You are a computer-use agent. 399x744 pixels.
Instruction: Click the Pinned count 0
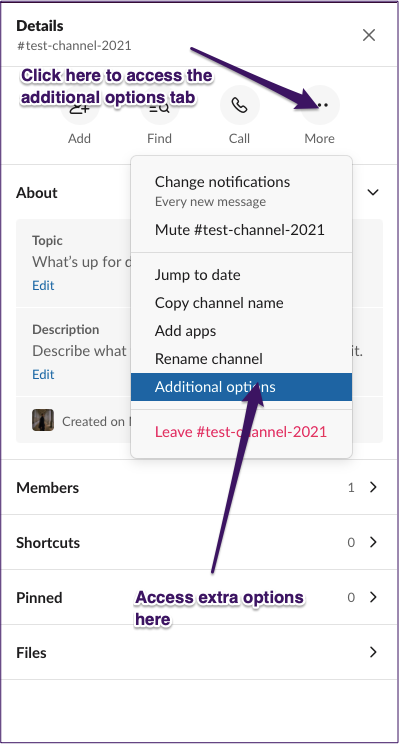[x=351, y=598]
